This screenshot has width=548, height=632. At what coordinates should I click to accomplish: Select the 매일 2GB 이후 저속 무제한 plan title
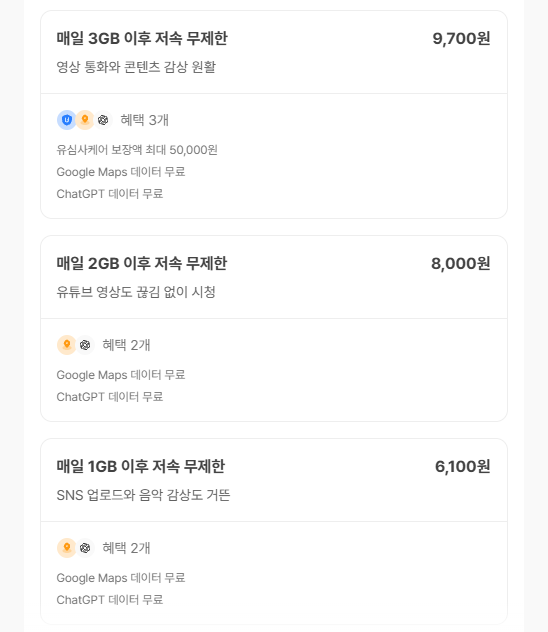[x=142, y=263]
